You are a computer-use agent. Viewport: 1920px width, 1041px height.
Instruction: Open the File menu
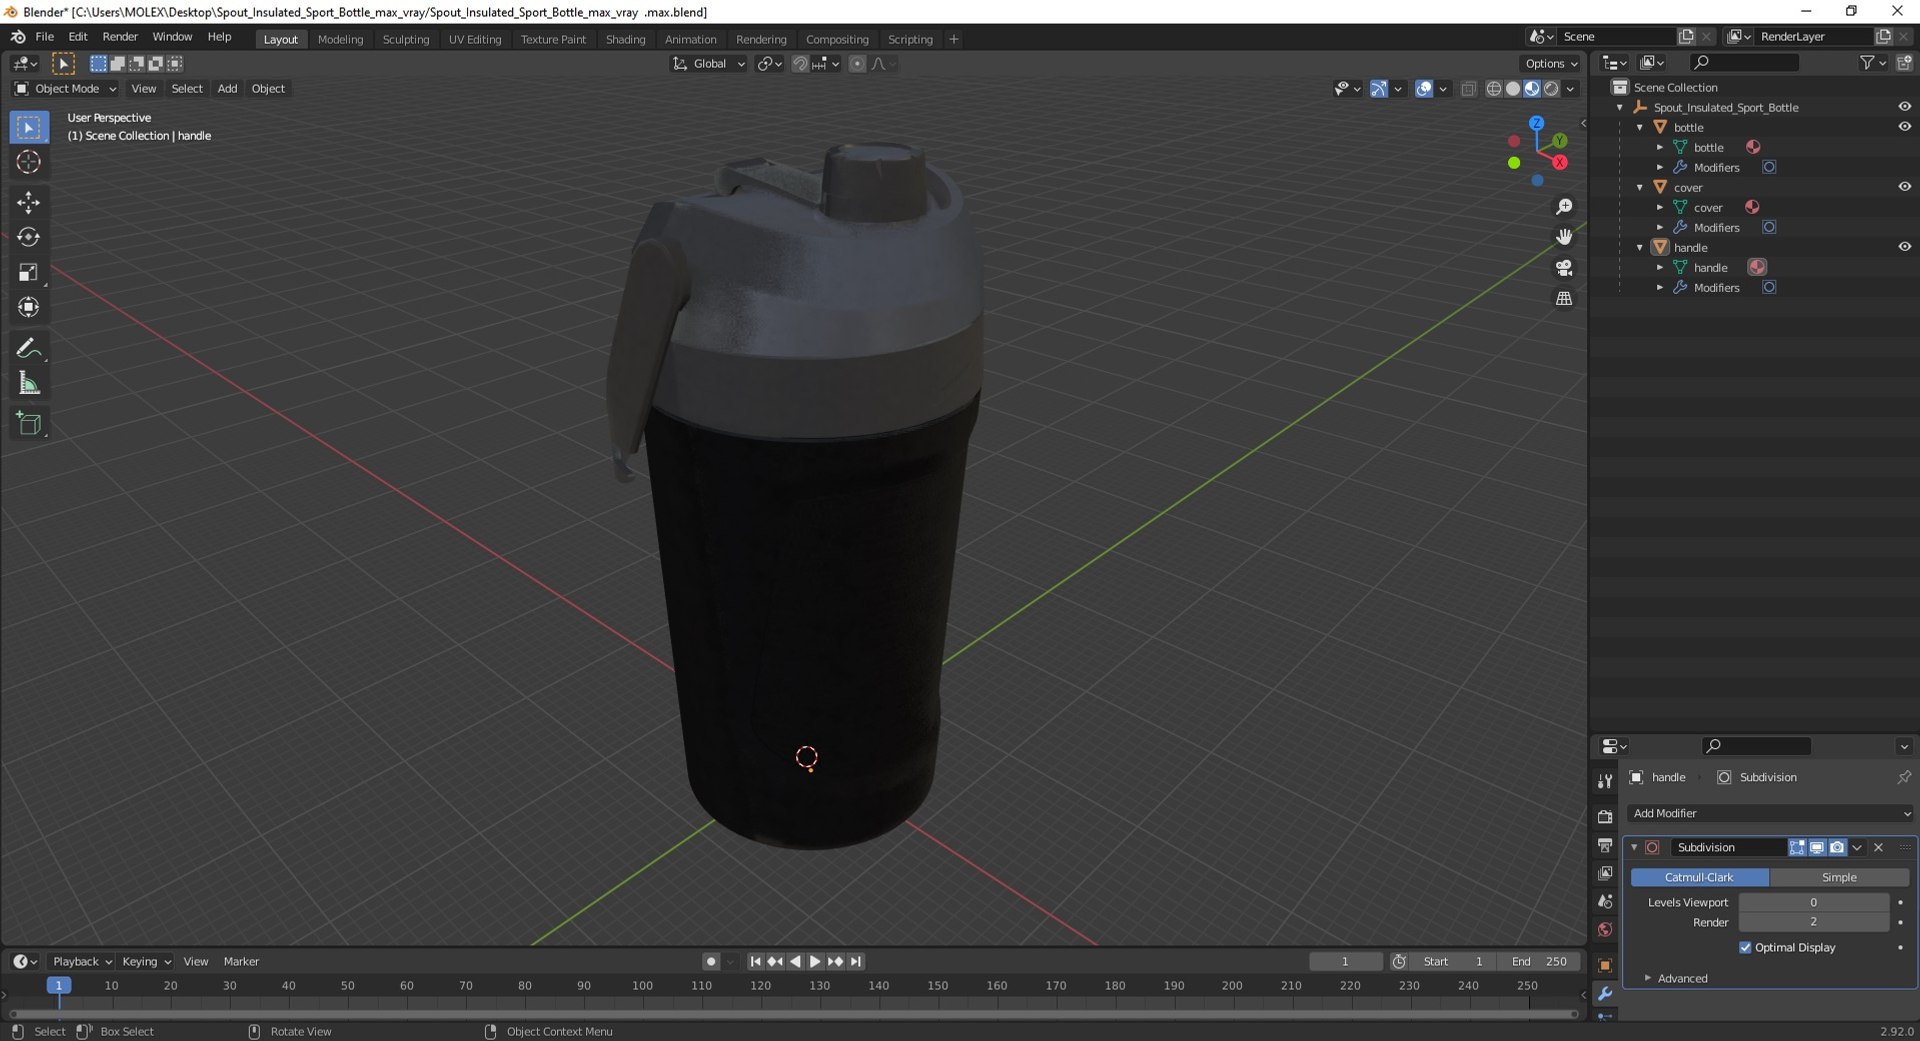44,36
